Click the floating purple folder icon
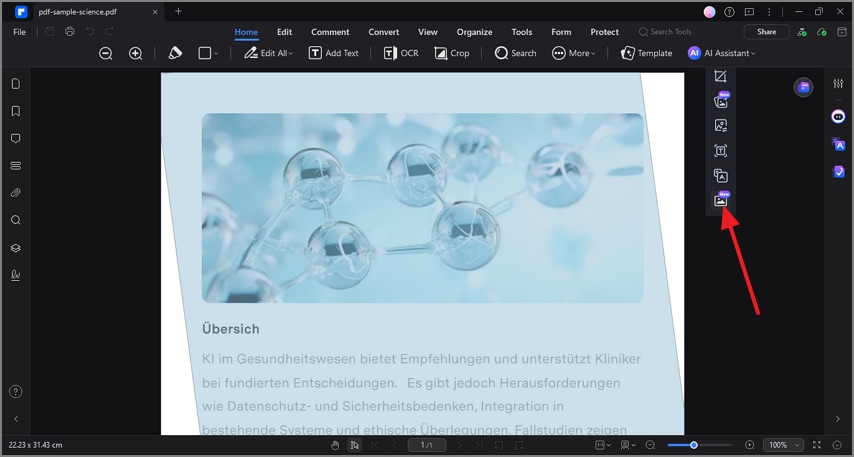Viewport: 854px width, 457px height. point(803,87)
